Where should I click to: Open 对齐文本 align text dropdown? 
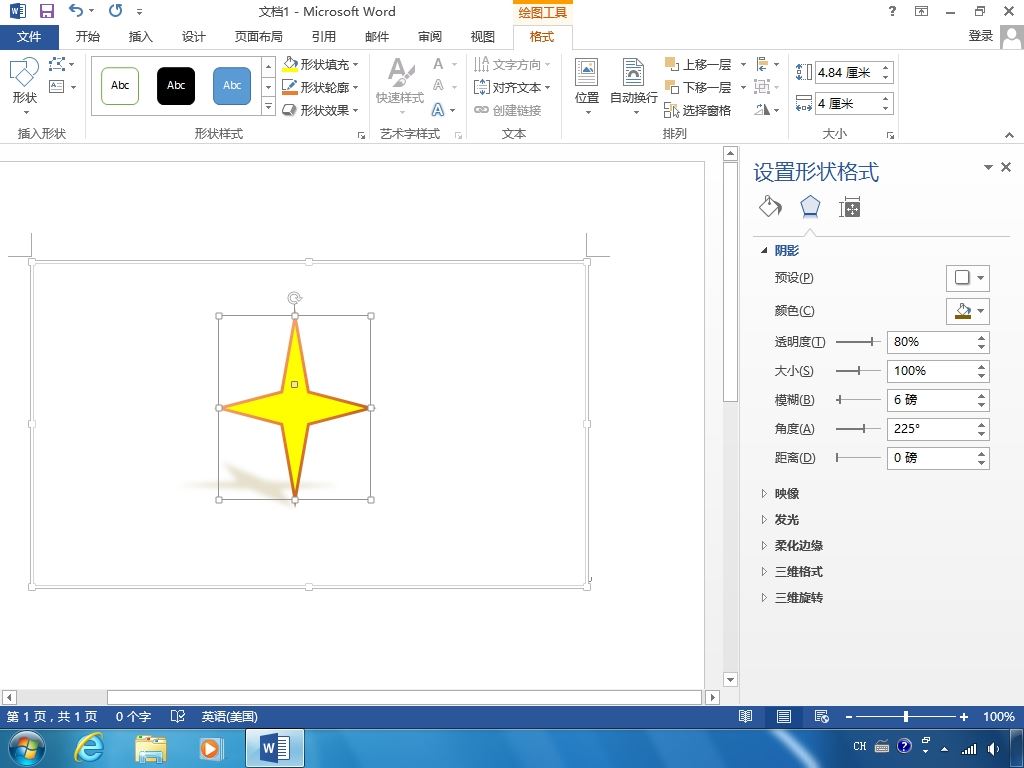[x=512, y=87]
